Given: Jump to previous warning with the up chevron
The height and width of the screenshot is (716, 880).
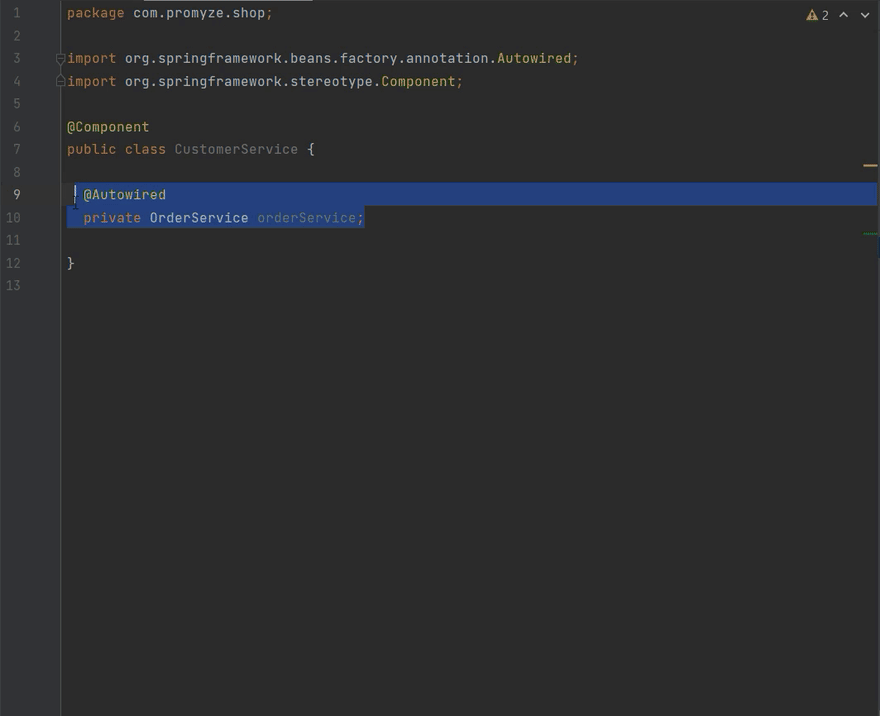Looking at the screenshot, I should tap(843, 15).
